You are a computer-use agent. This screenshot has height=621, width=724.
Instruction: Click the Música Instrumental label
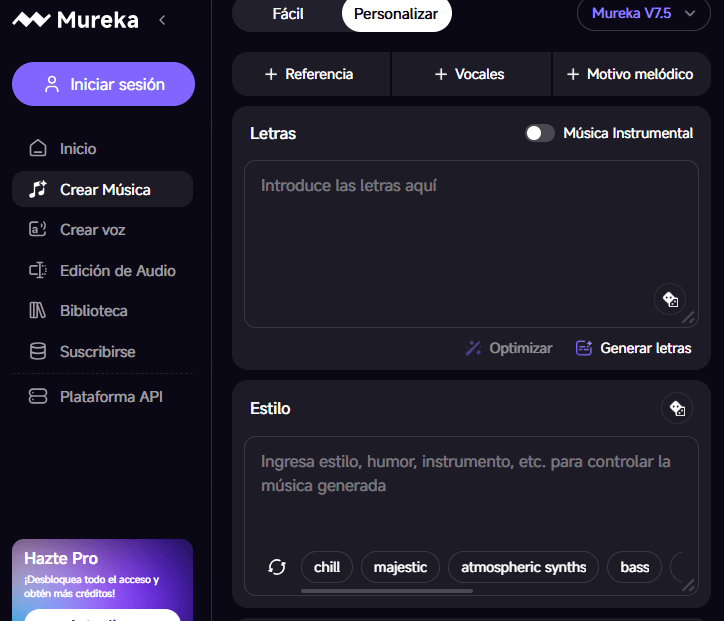(628, 133)
